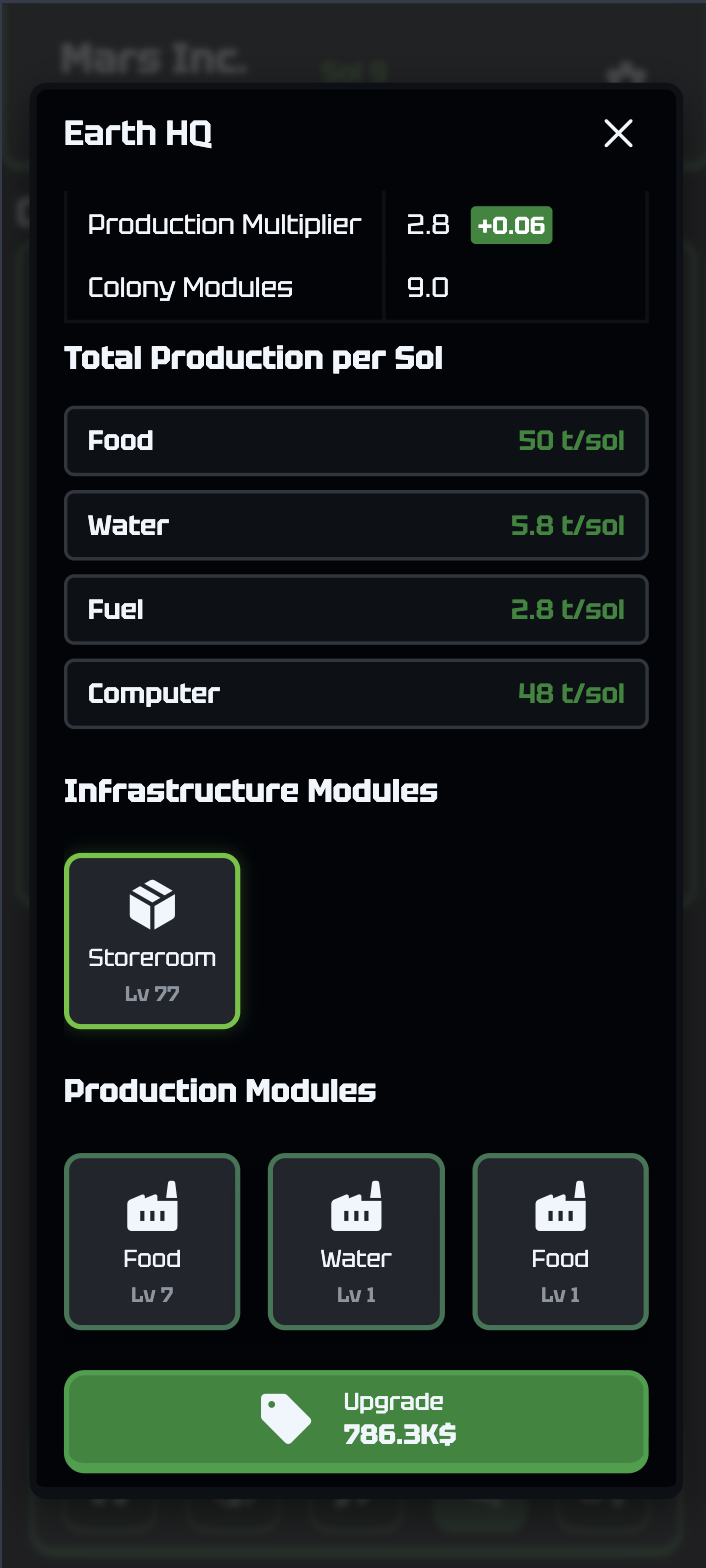Click the Production Modules heading
This screenshot has height=1568, width=706.
(x=220, y=1090)
